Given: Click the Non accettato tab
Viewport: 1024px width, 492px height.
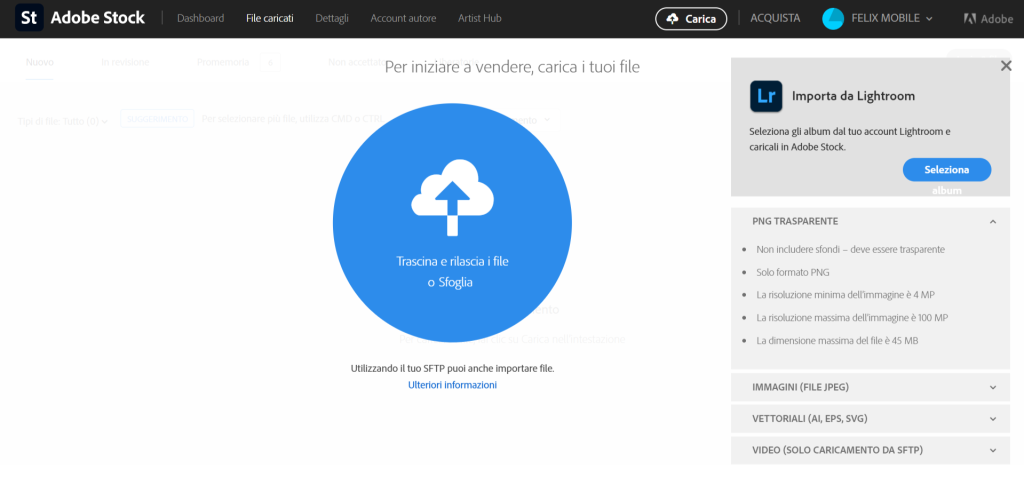Looking at the screenshot, I should coord(358,63).
